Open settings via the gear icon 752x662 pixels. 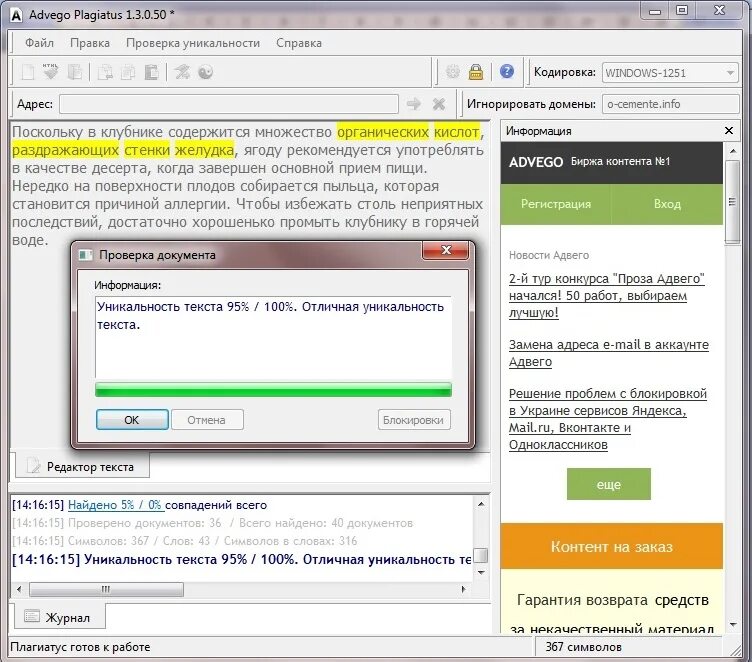point(453,72)
